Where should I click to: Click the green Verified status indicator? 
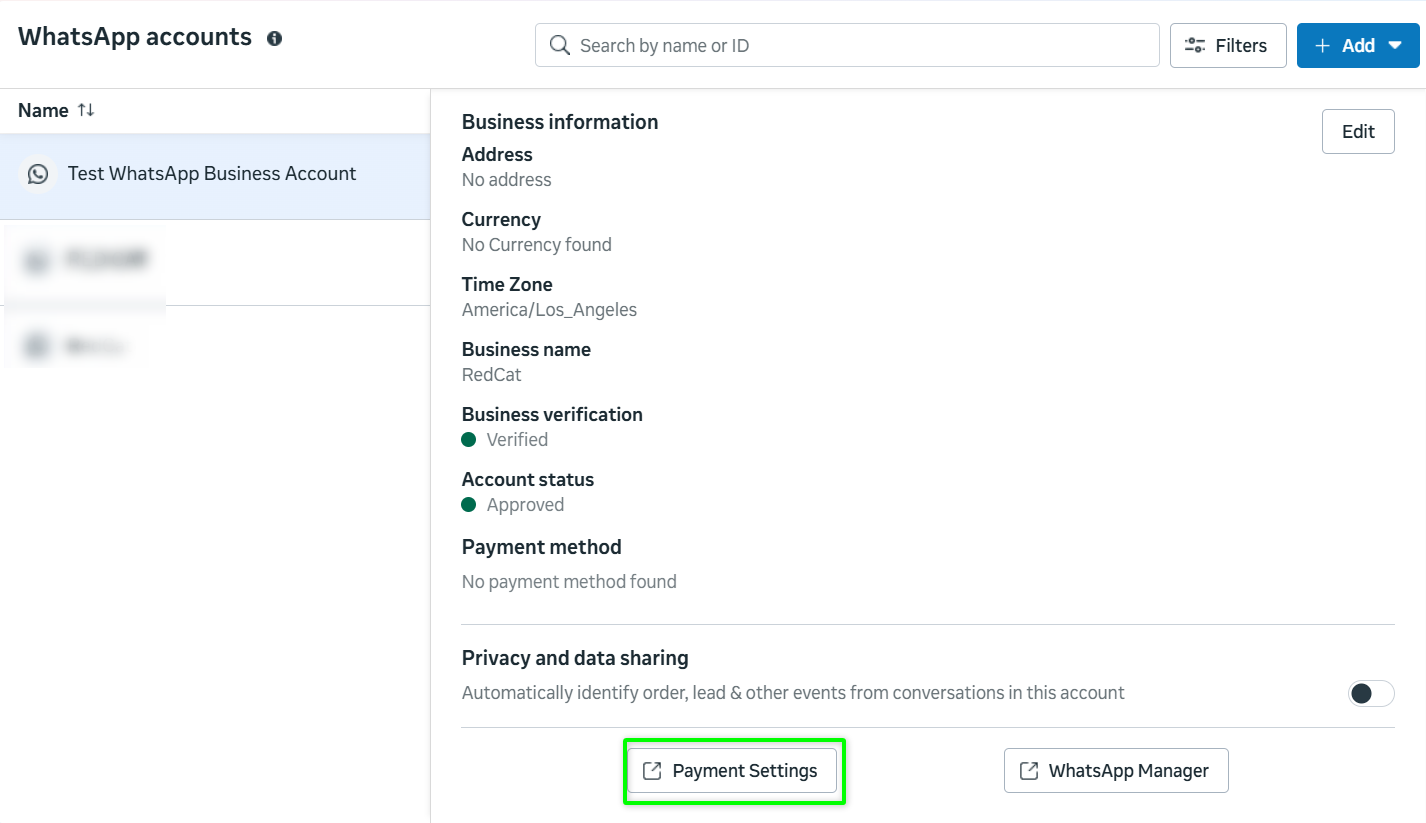[468, 440]
